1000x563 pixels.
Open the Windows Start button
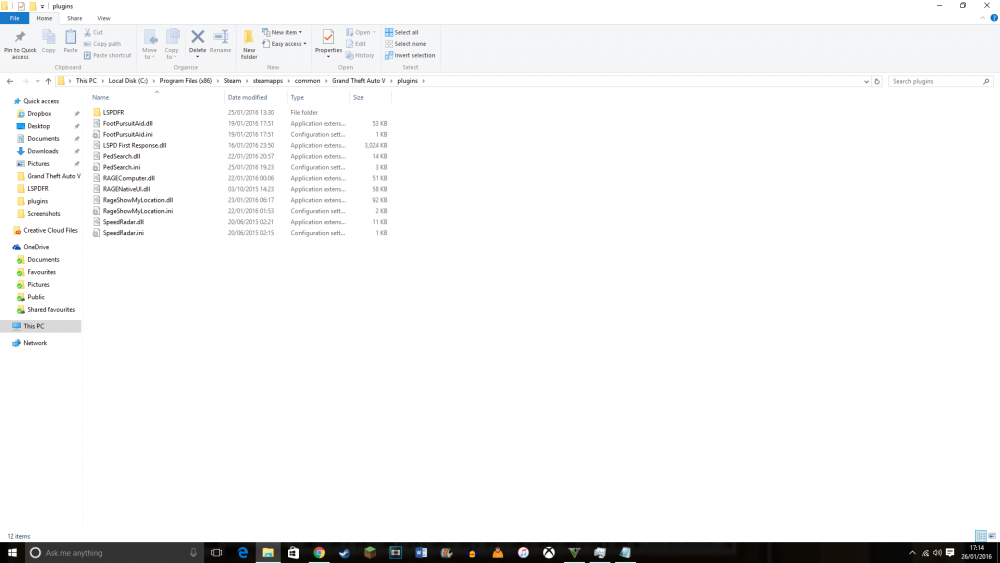(x=12, y=553)
